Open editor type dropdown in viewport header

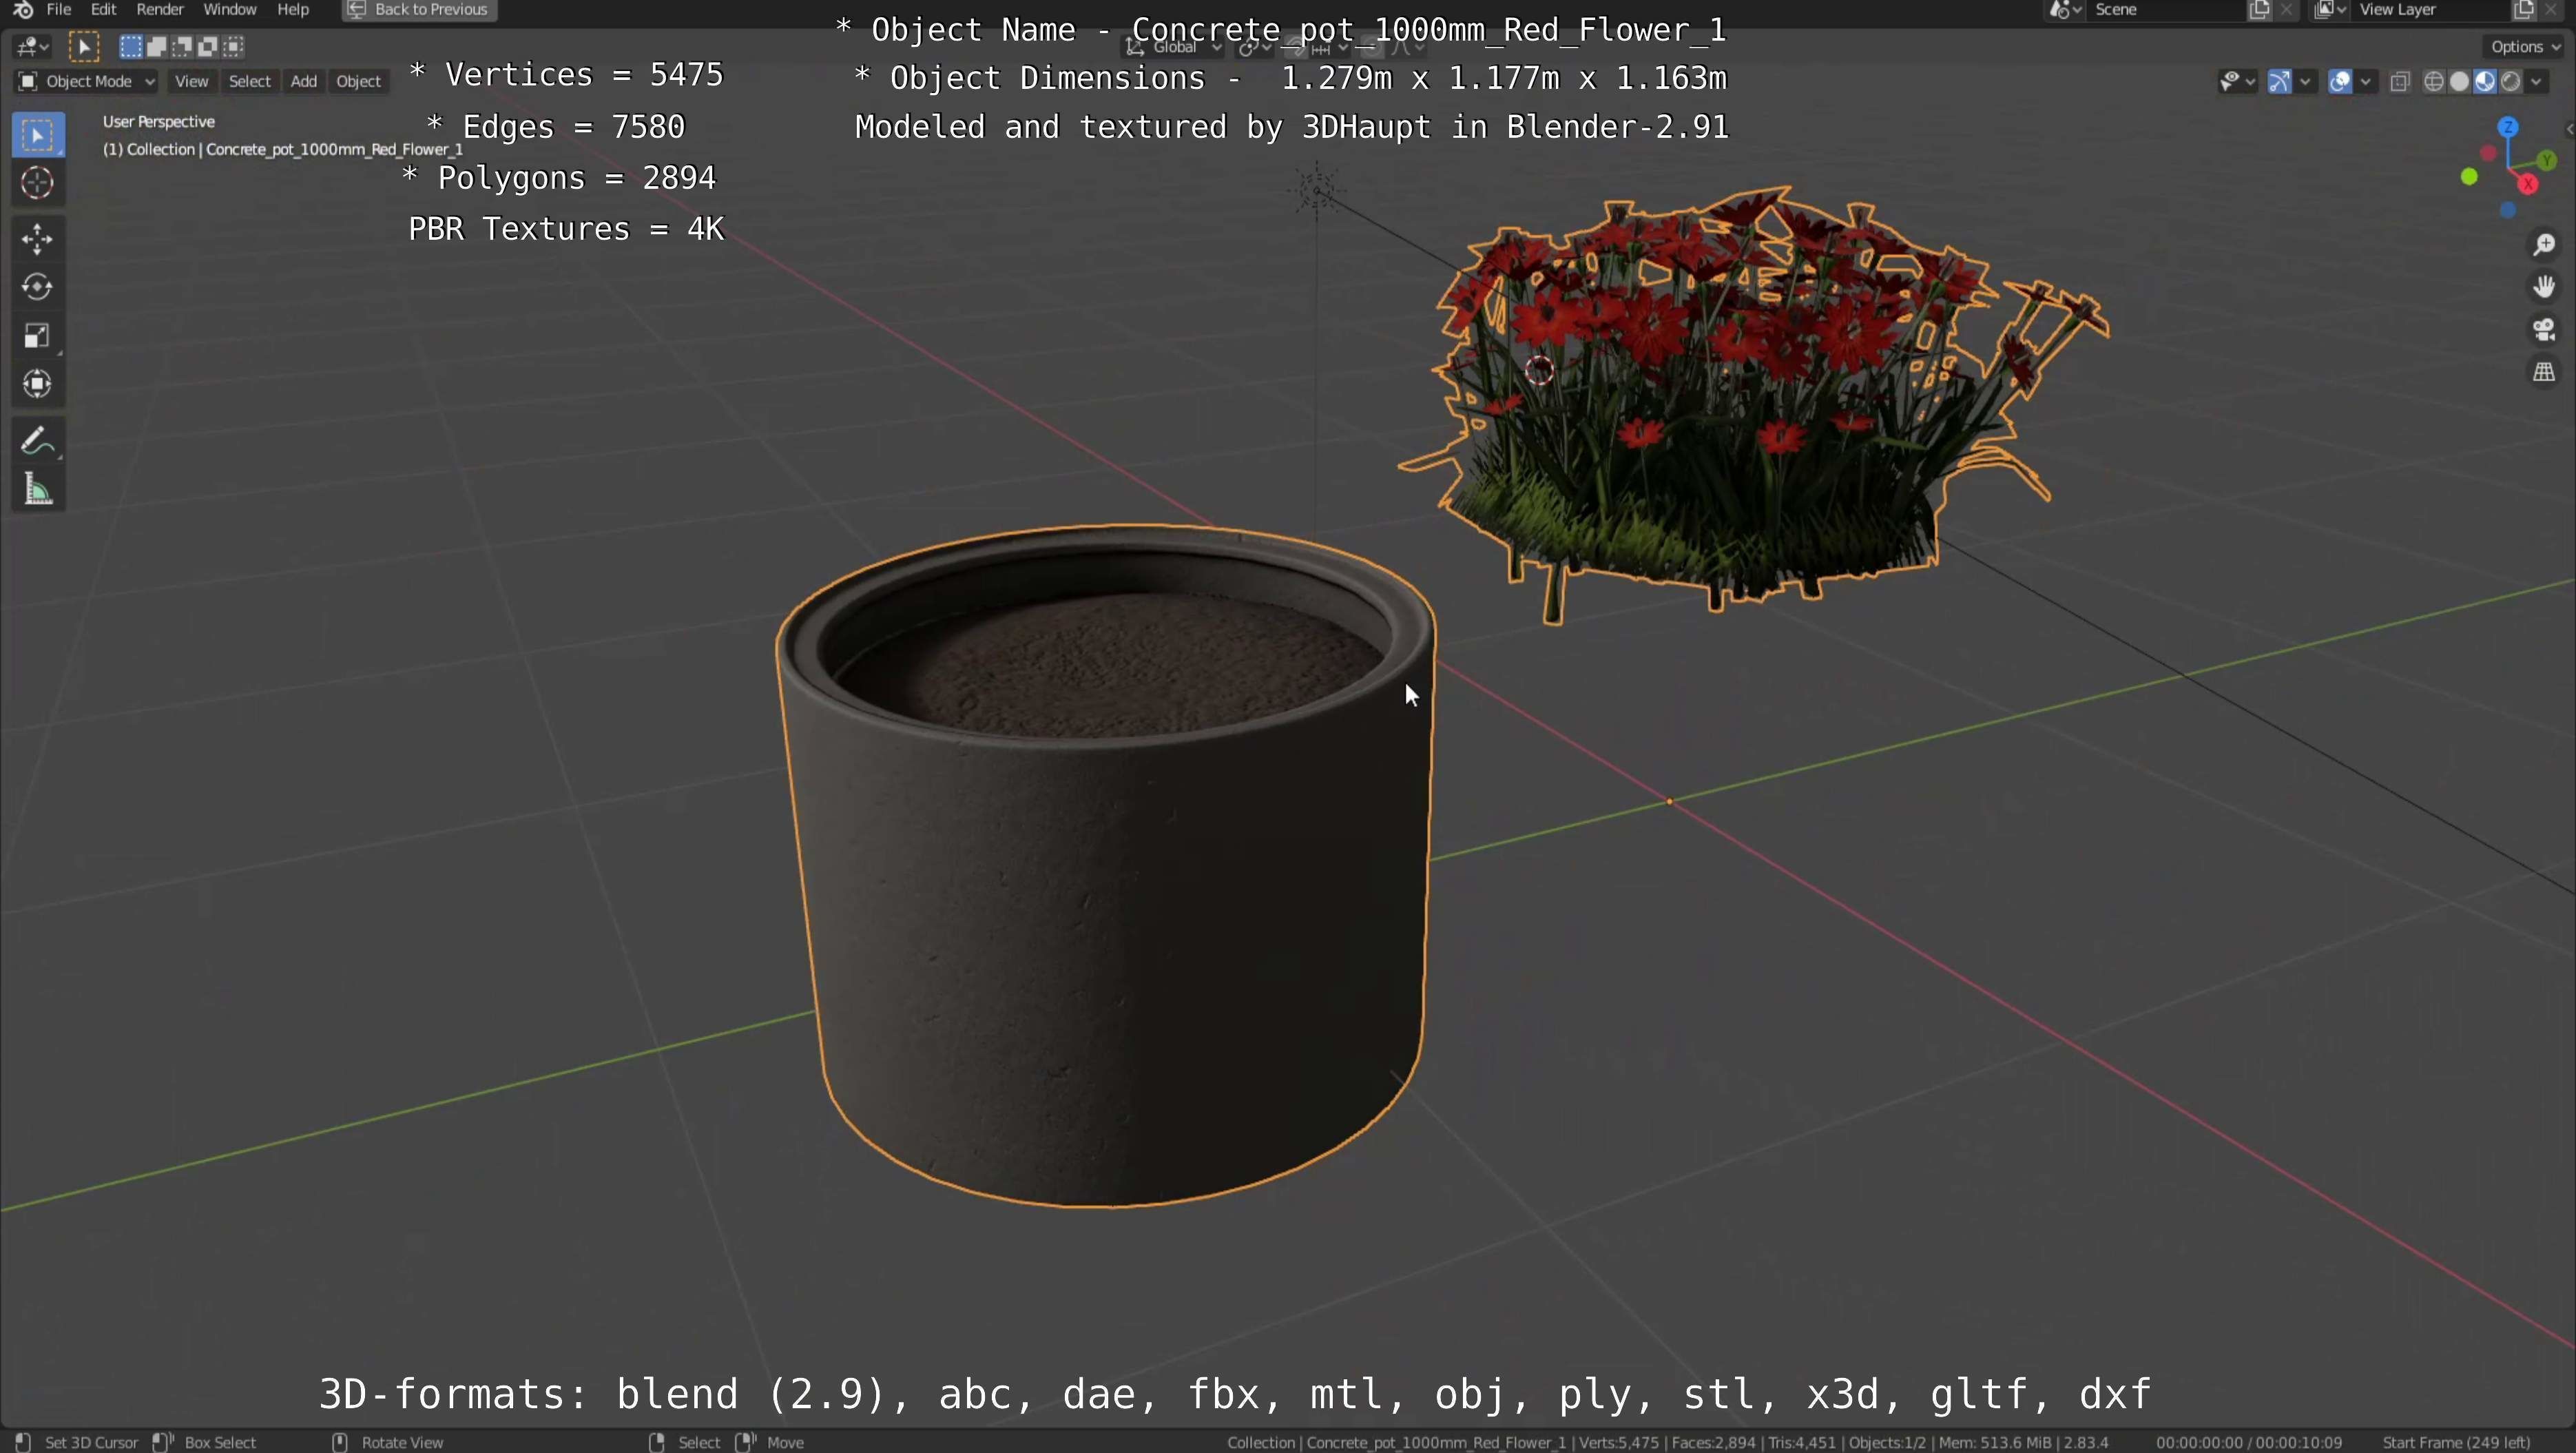33,46
